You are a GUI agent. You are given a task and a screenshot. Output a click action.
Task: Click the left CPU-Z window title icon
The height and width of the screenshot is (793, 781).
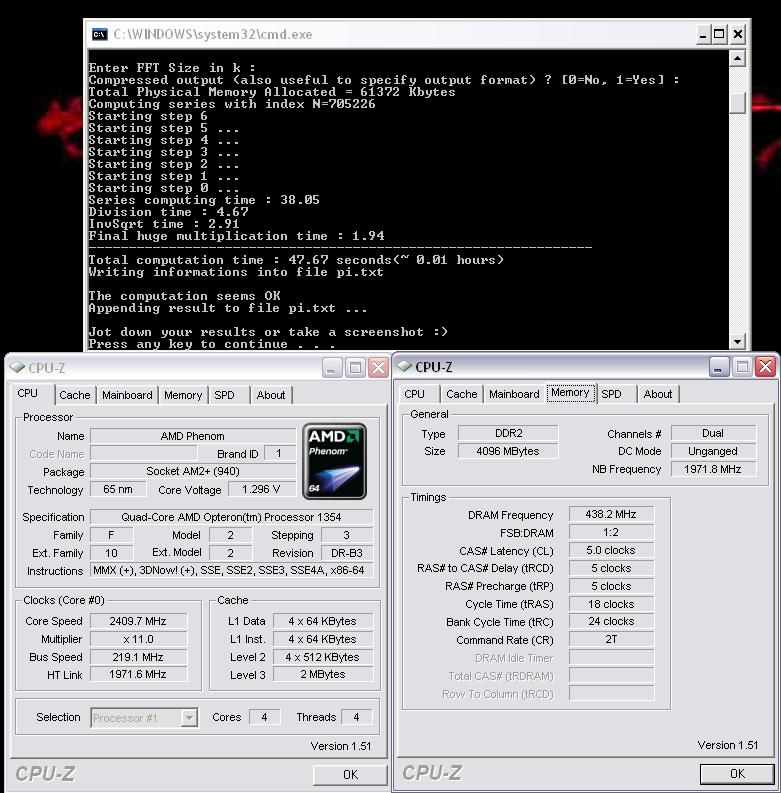17,367
